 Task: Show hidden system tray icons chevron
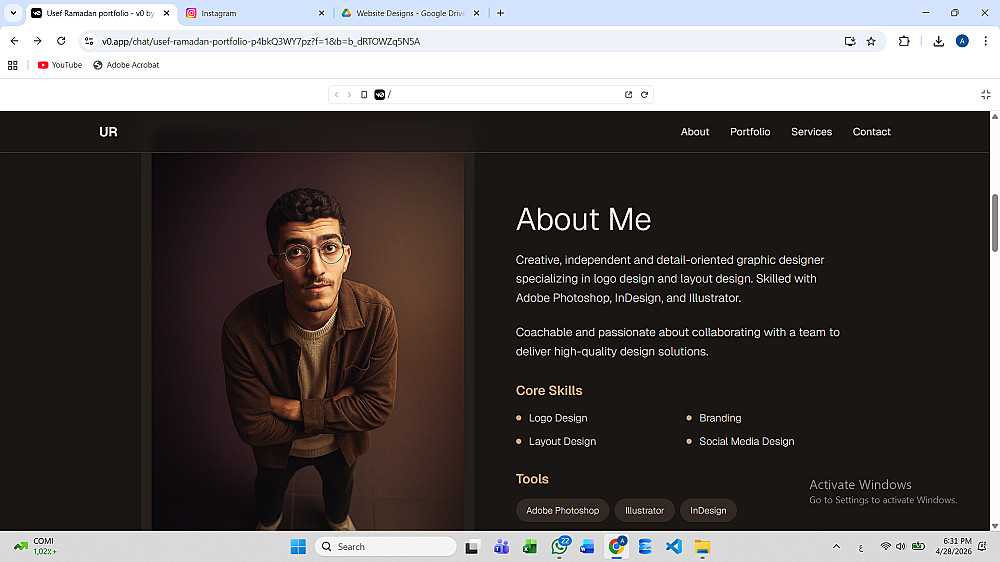pyautogui.click(x=836, y=547)
